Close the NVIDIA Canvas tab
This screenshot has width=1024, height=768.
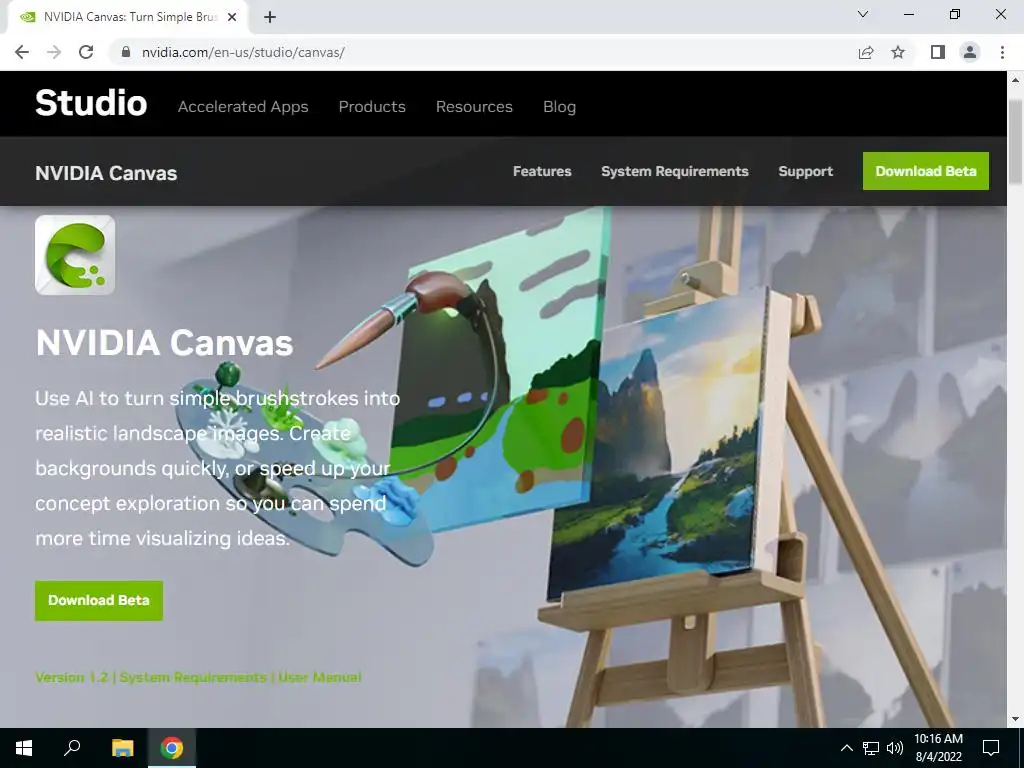pyautogui.click(x=232, y=17)
